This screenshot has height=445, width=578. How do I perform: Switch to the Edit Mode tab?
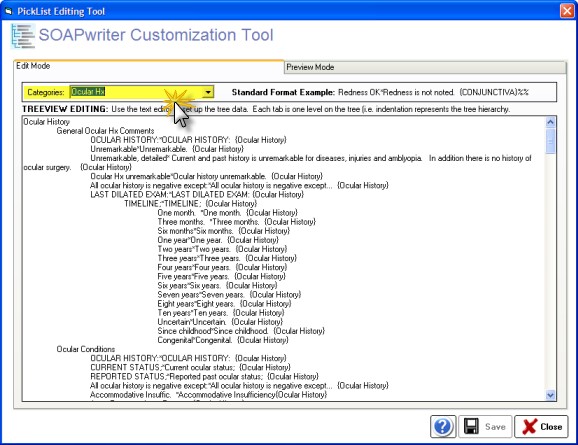coord(149,66)
